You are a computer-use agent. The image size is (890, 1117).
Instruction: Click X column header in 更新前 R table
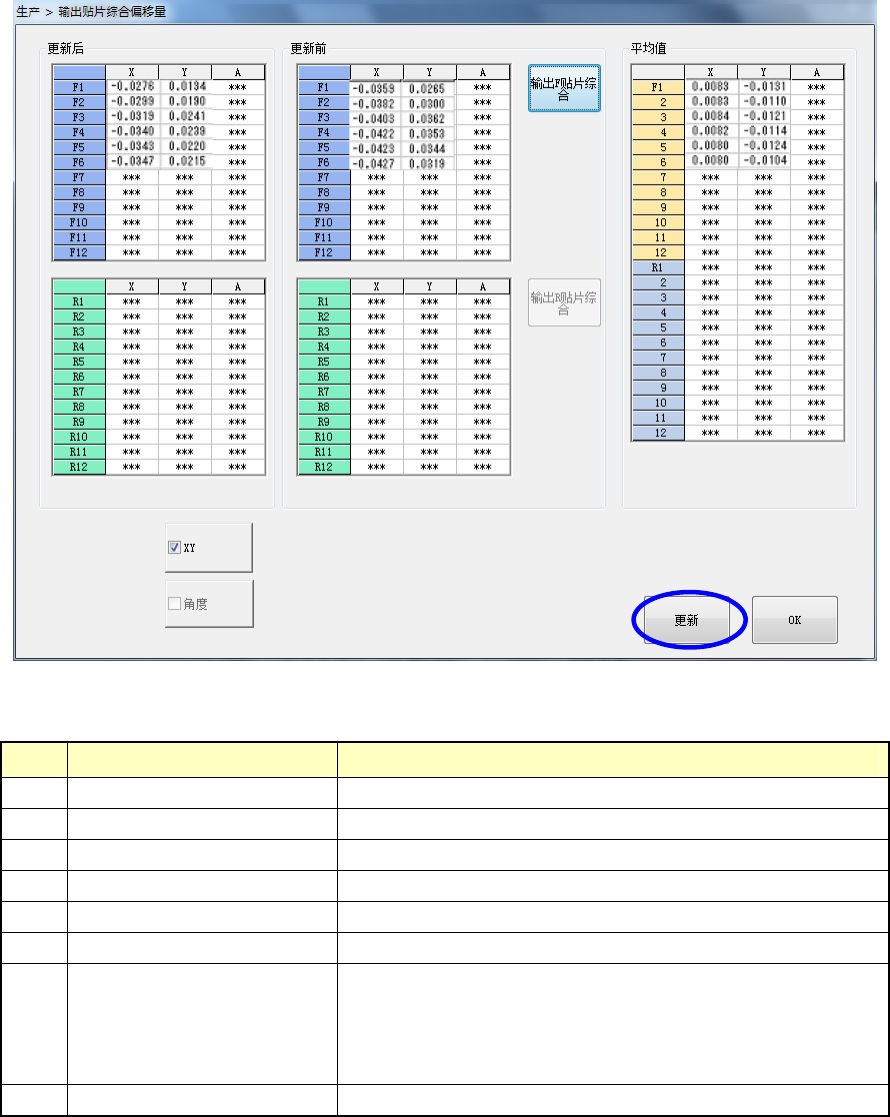pos(376,286)
